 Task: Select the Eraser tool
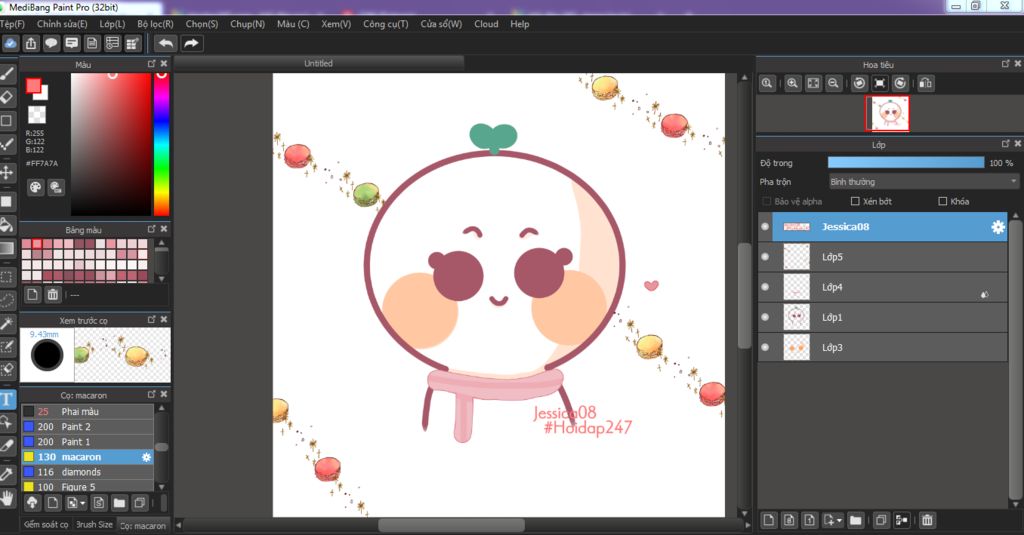[7, 97]
